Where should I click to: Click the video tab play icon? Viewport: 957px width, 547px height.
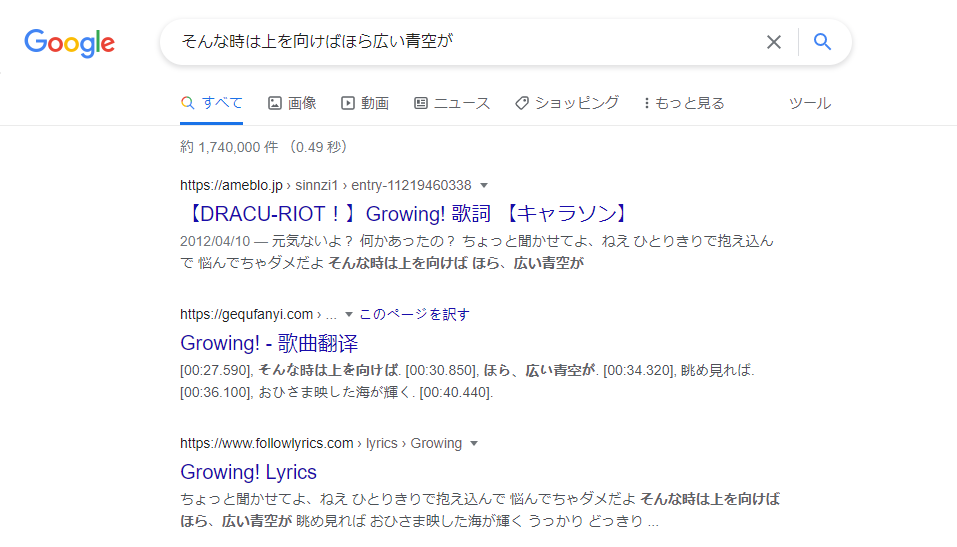pos(347,103)
